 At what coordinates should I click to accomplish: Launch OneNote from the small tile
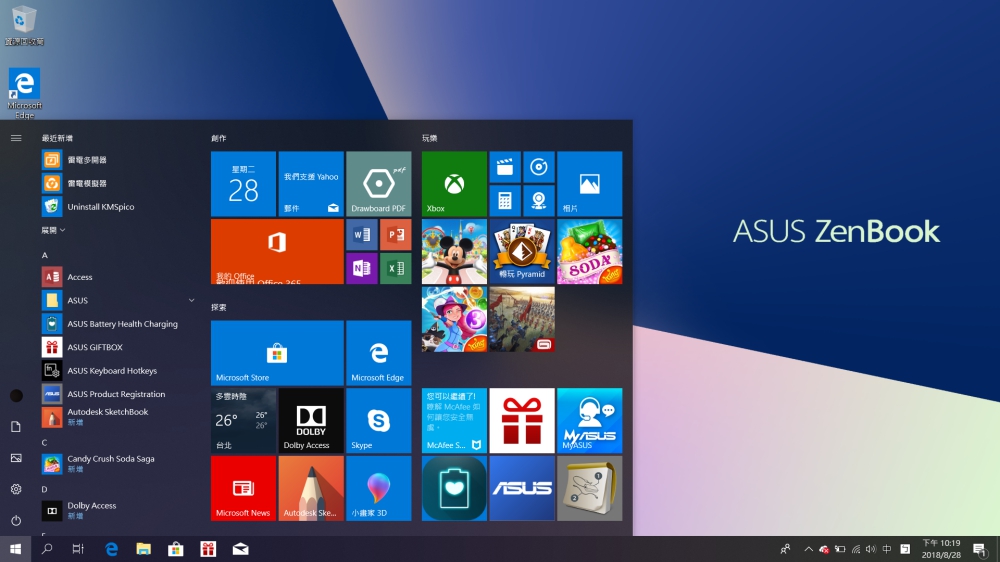tap(362, 269)
